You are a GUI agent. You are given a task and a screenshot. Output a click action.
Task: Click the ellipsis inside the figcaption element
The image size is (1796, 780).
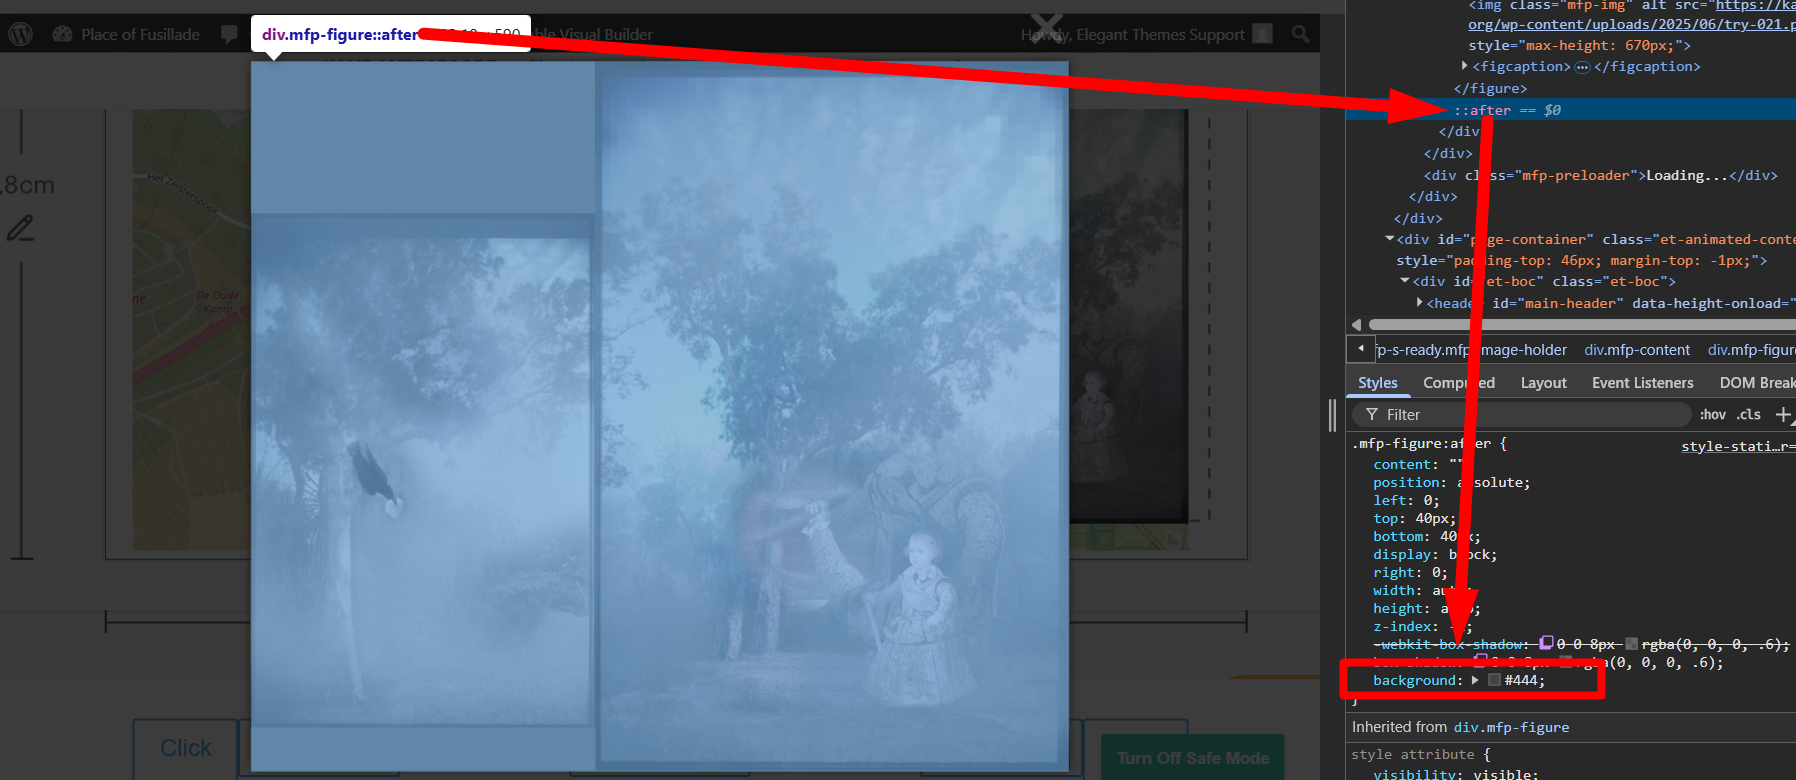1582,67
